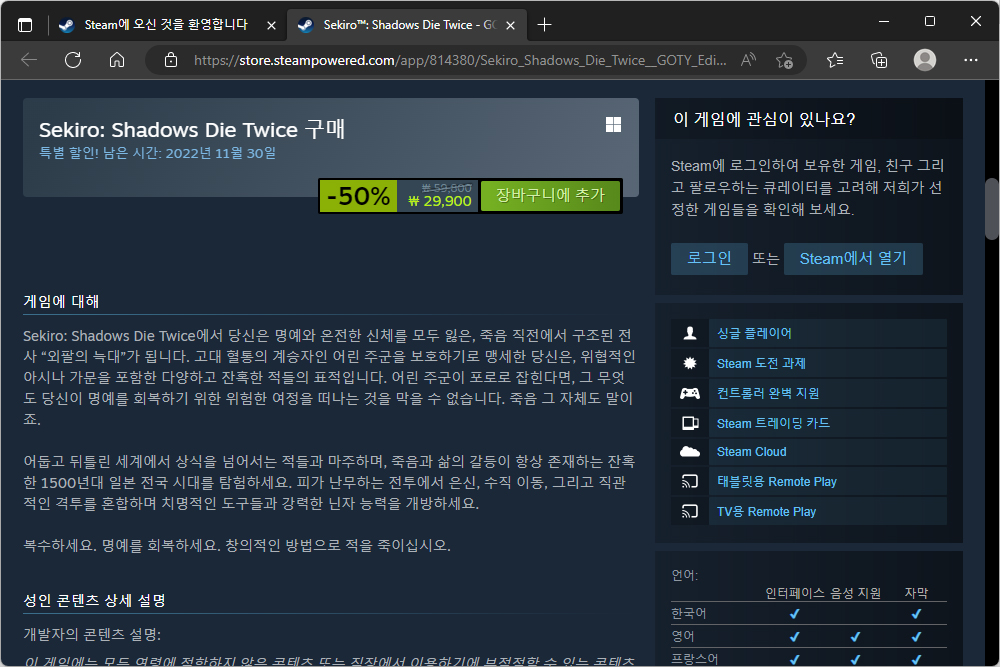
Task: Click the Steam Cloud cloud icon
Action: click(689, 451)
